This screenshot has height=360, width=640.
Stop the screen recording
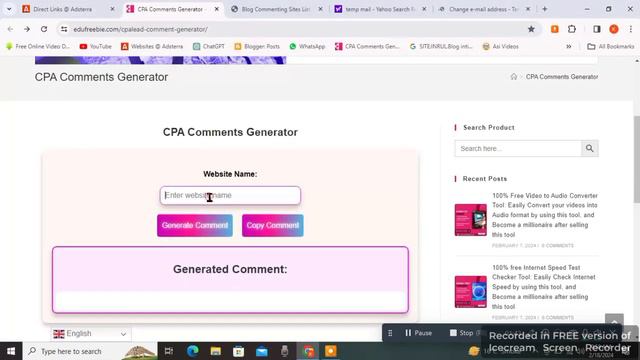tap(461, 333)
